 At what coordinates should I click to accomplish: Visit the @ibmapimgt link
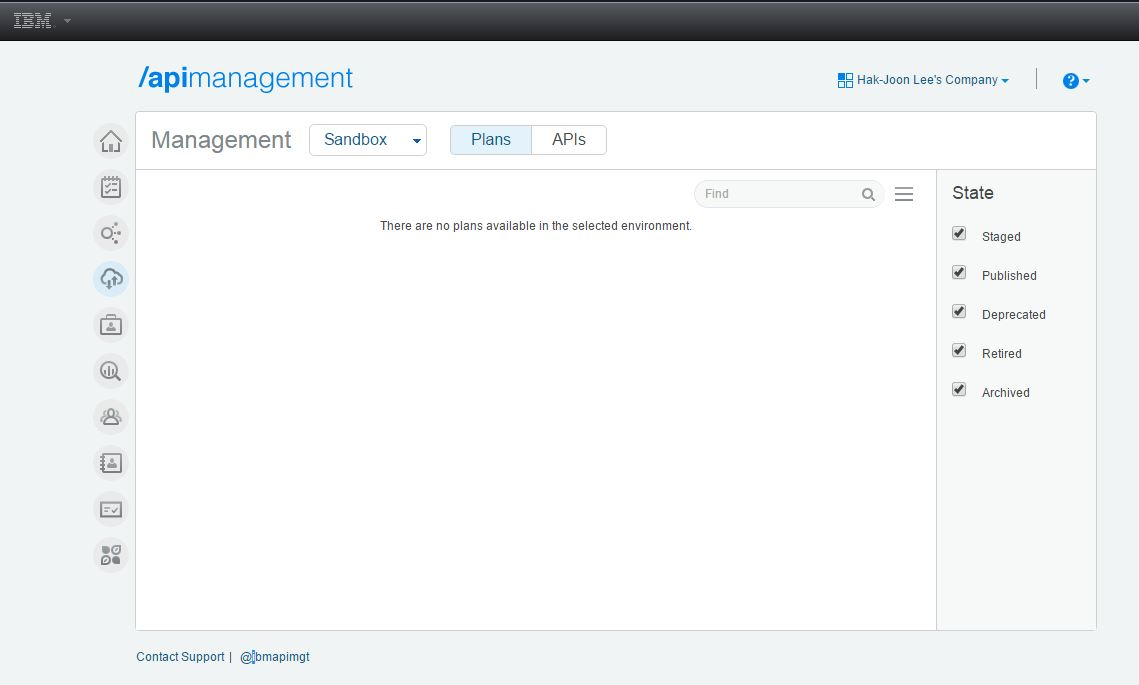pyautogui.click(x=275, y=657)
